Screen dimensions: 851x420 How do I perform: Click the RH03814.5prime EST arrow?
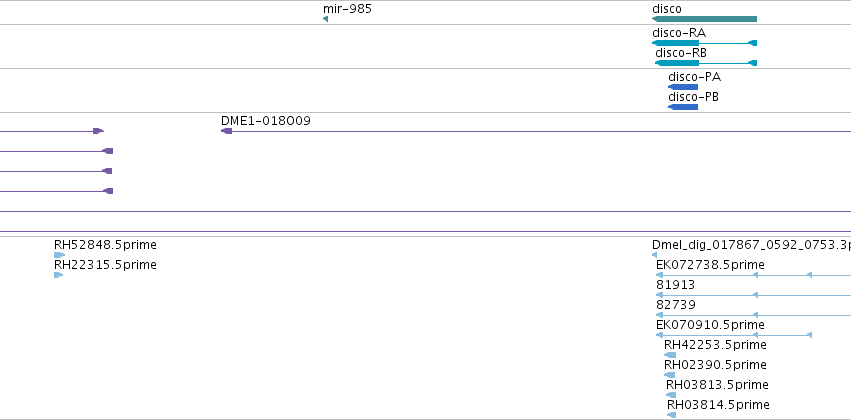point(672,415)
